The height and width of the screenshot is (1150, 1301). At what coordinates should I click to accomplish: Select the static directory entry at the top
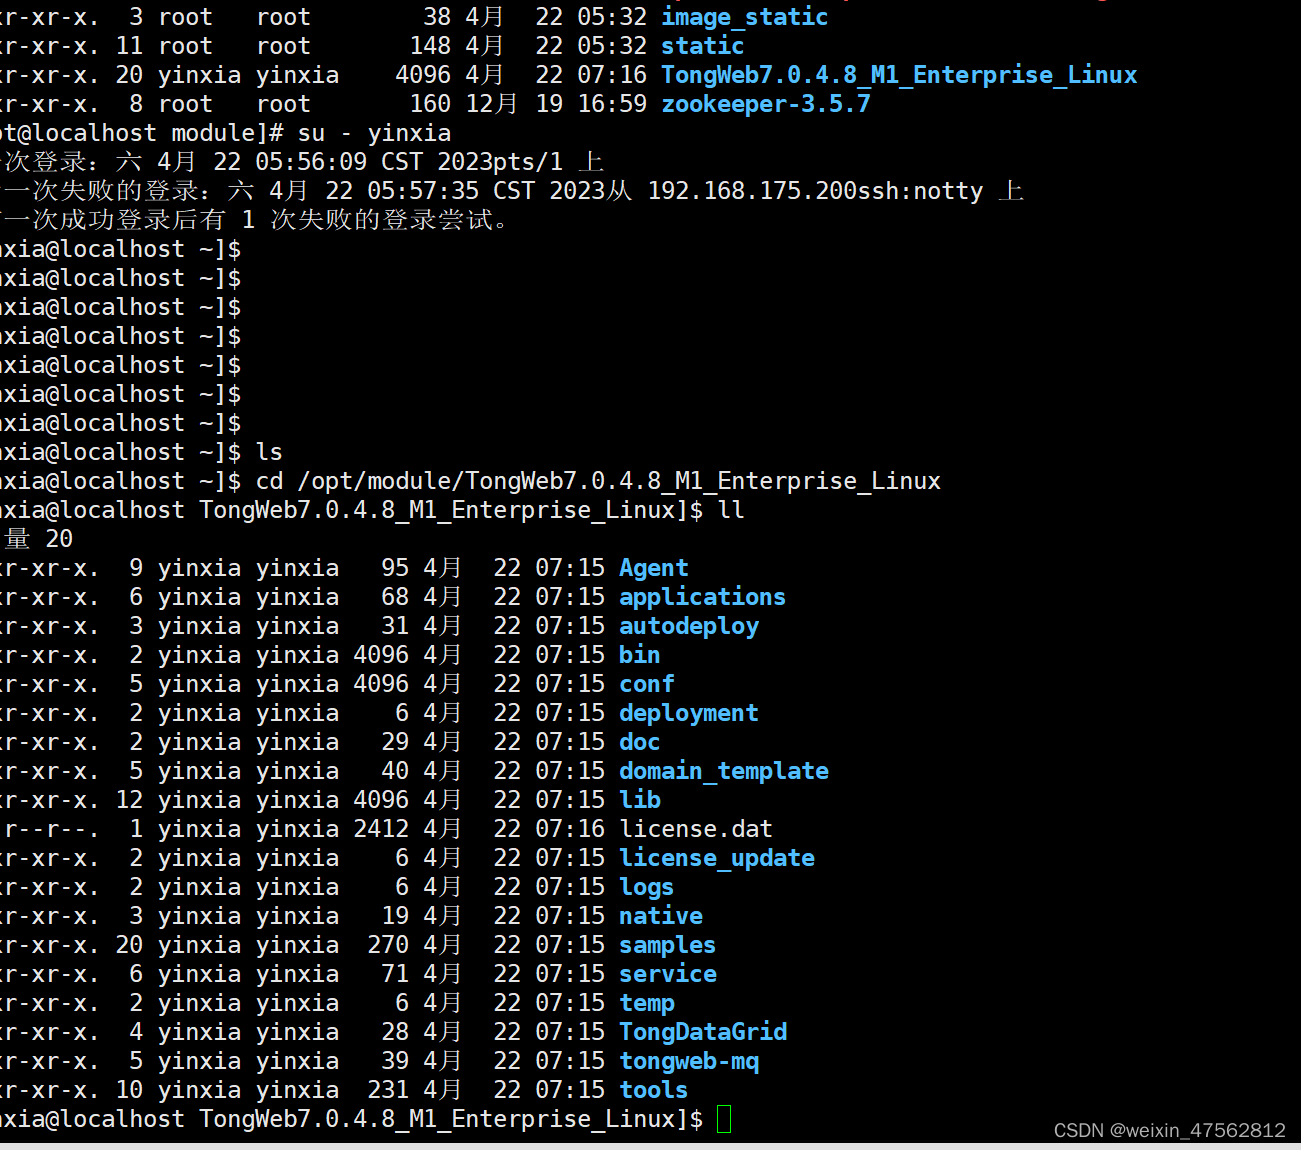[702, 46]
